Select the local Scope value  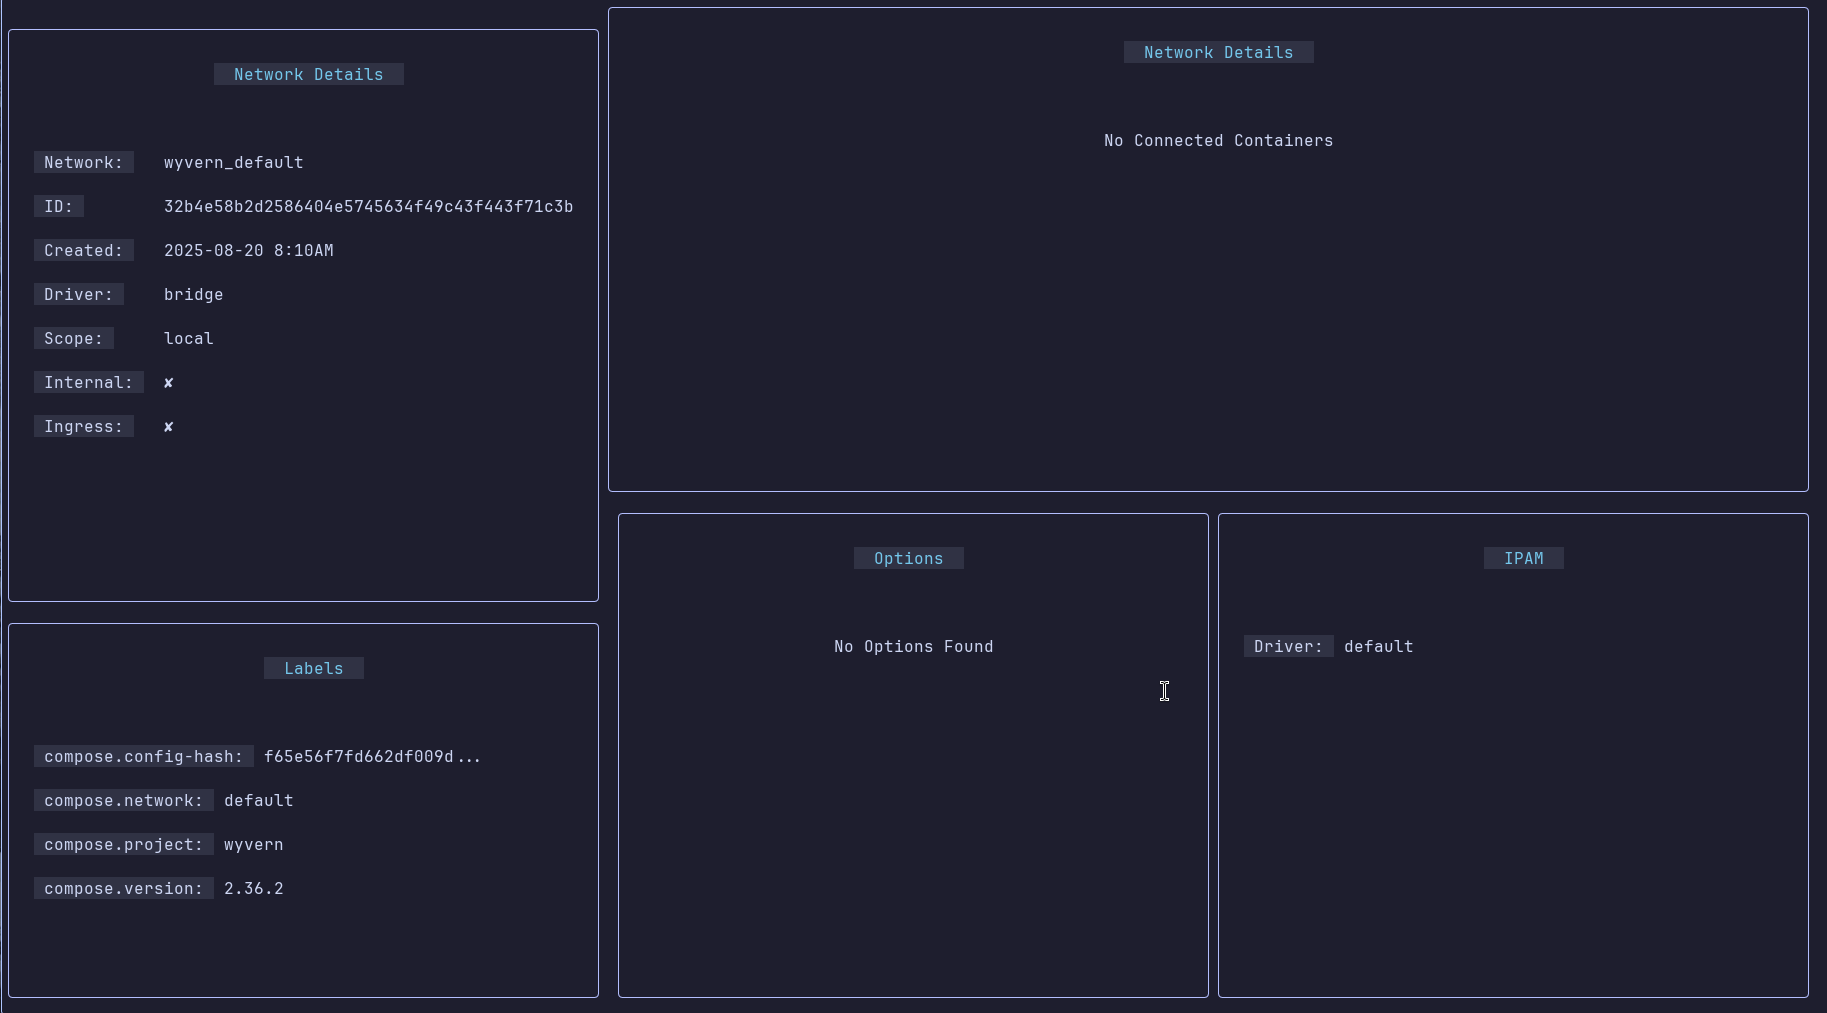(188, 338)
